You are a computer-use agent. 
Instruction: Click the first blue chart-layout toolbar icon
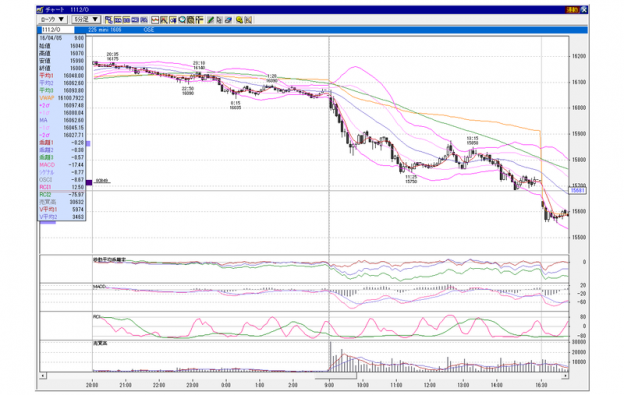point(109,20)
